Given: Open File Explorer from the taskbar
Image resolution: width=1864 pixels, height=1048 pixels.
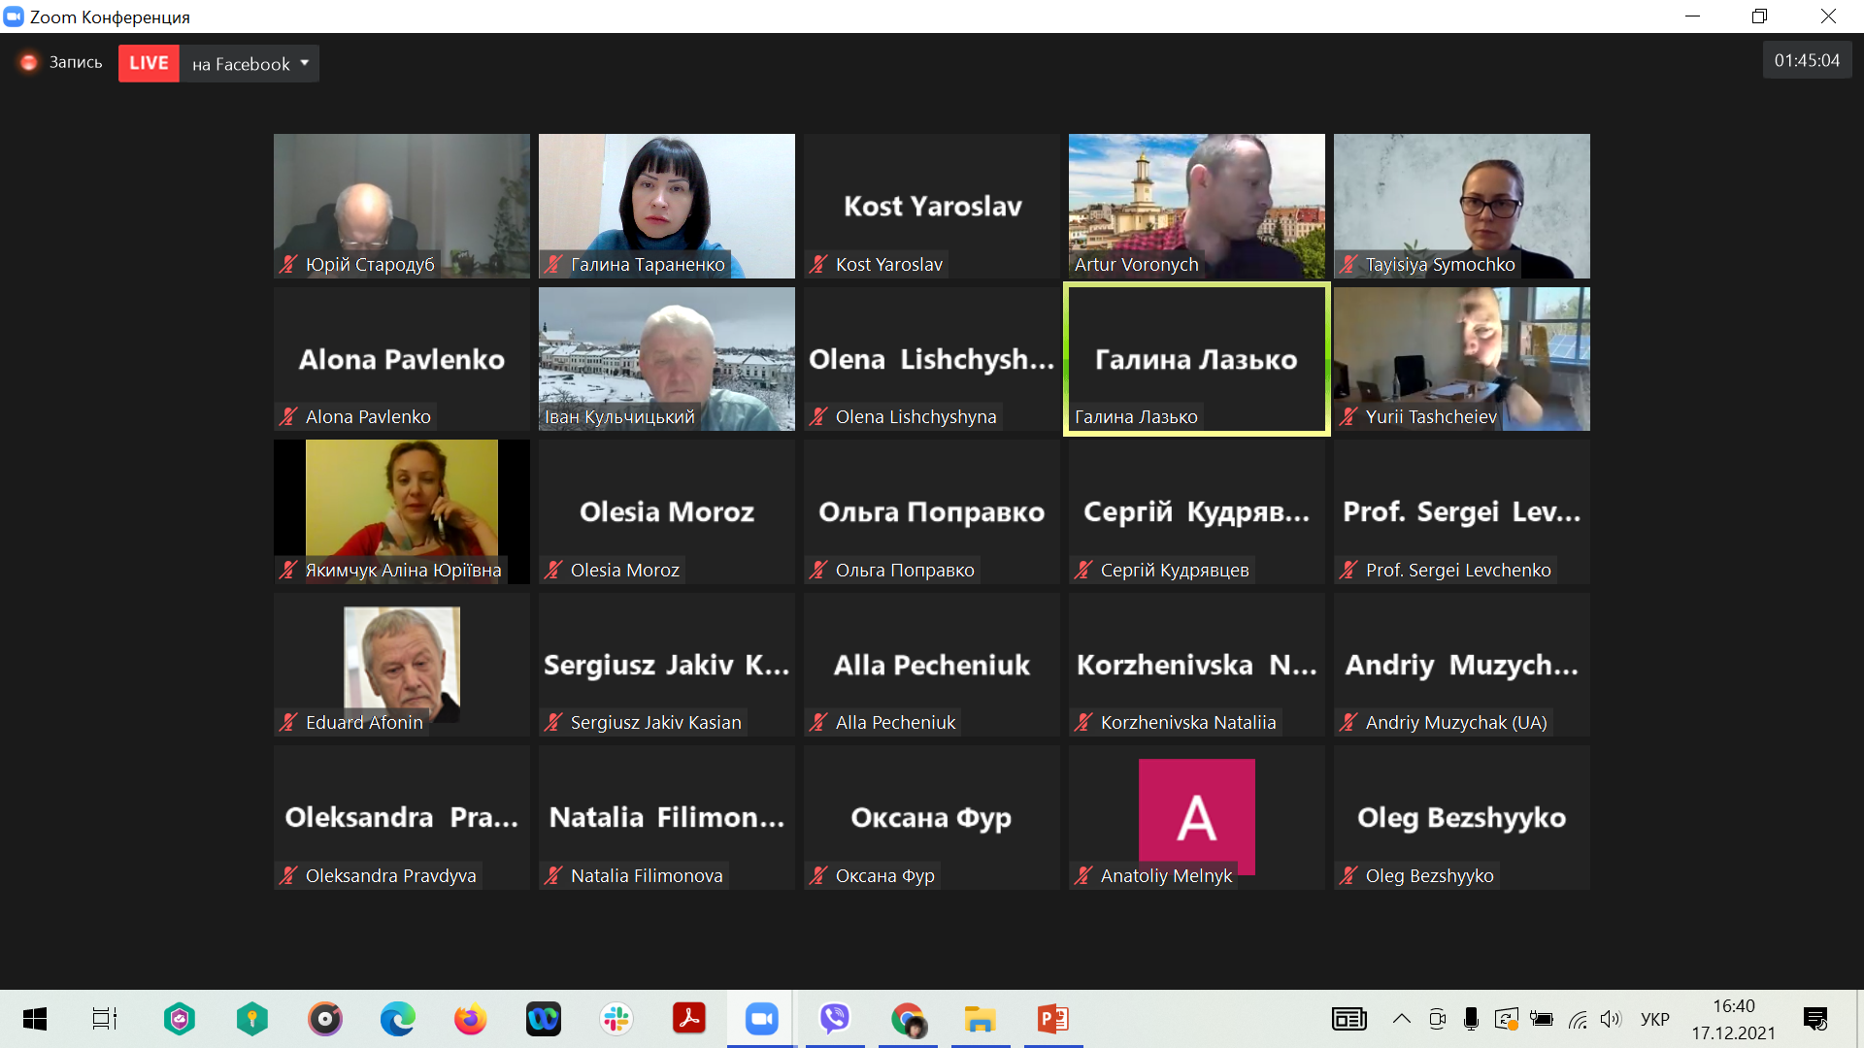Looking at the screenshot, I should click(x=980, y=1019).
